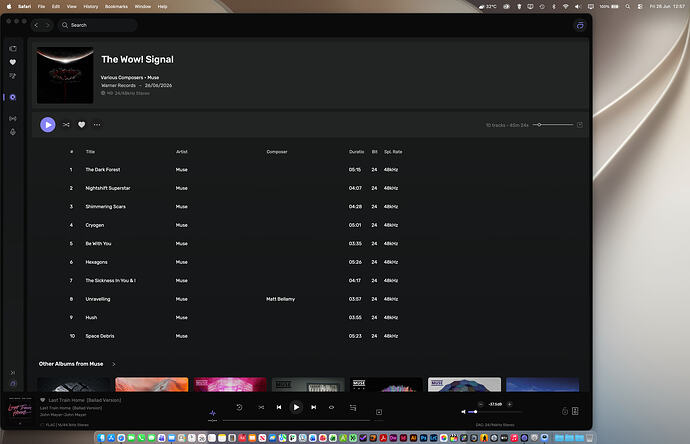Click the purple waveform icon in player

[x=213, y=413]
